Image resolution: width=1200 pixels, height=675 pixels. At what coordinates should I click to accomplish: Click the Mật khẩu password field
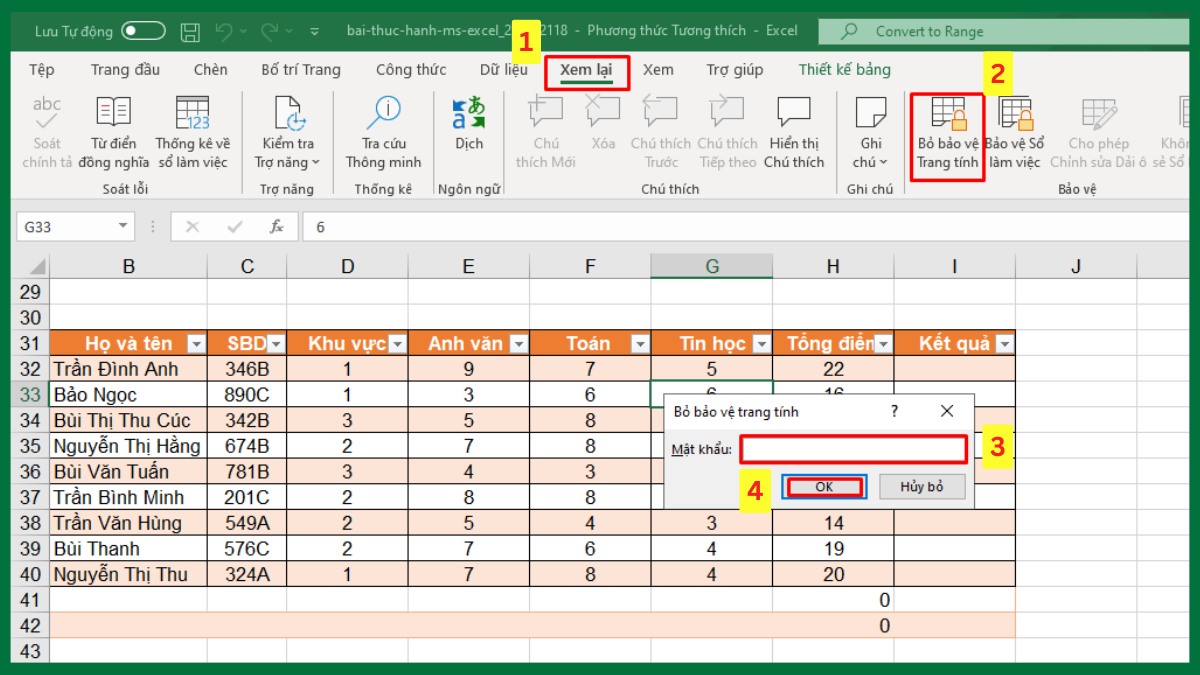[x=853, y=450]
